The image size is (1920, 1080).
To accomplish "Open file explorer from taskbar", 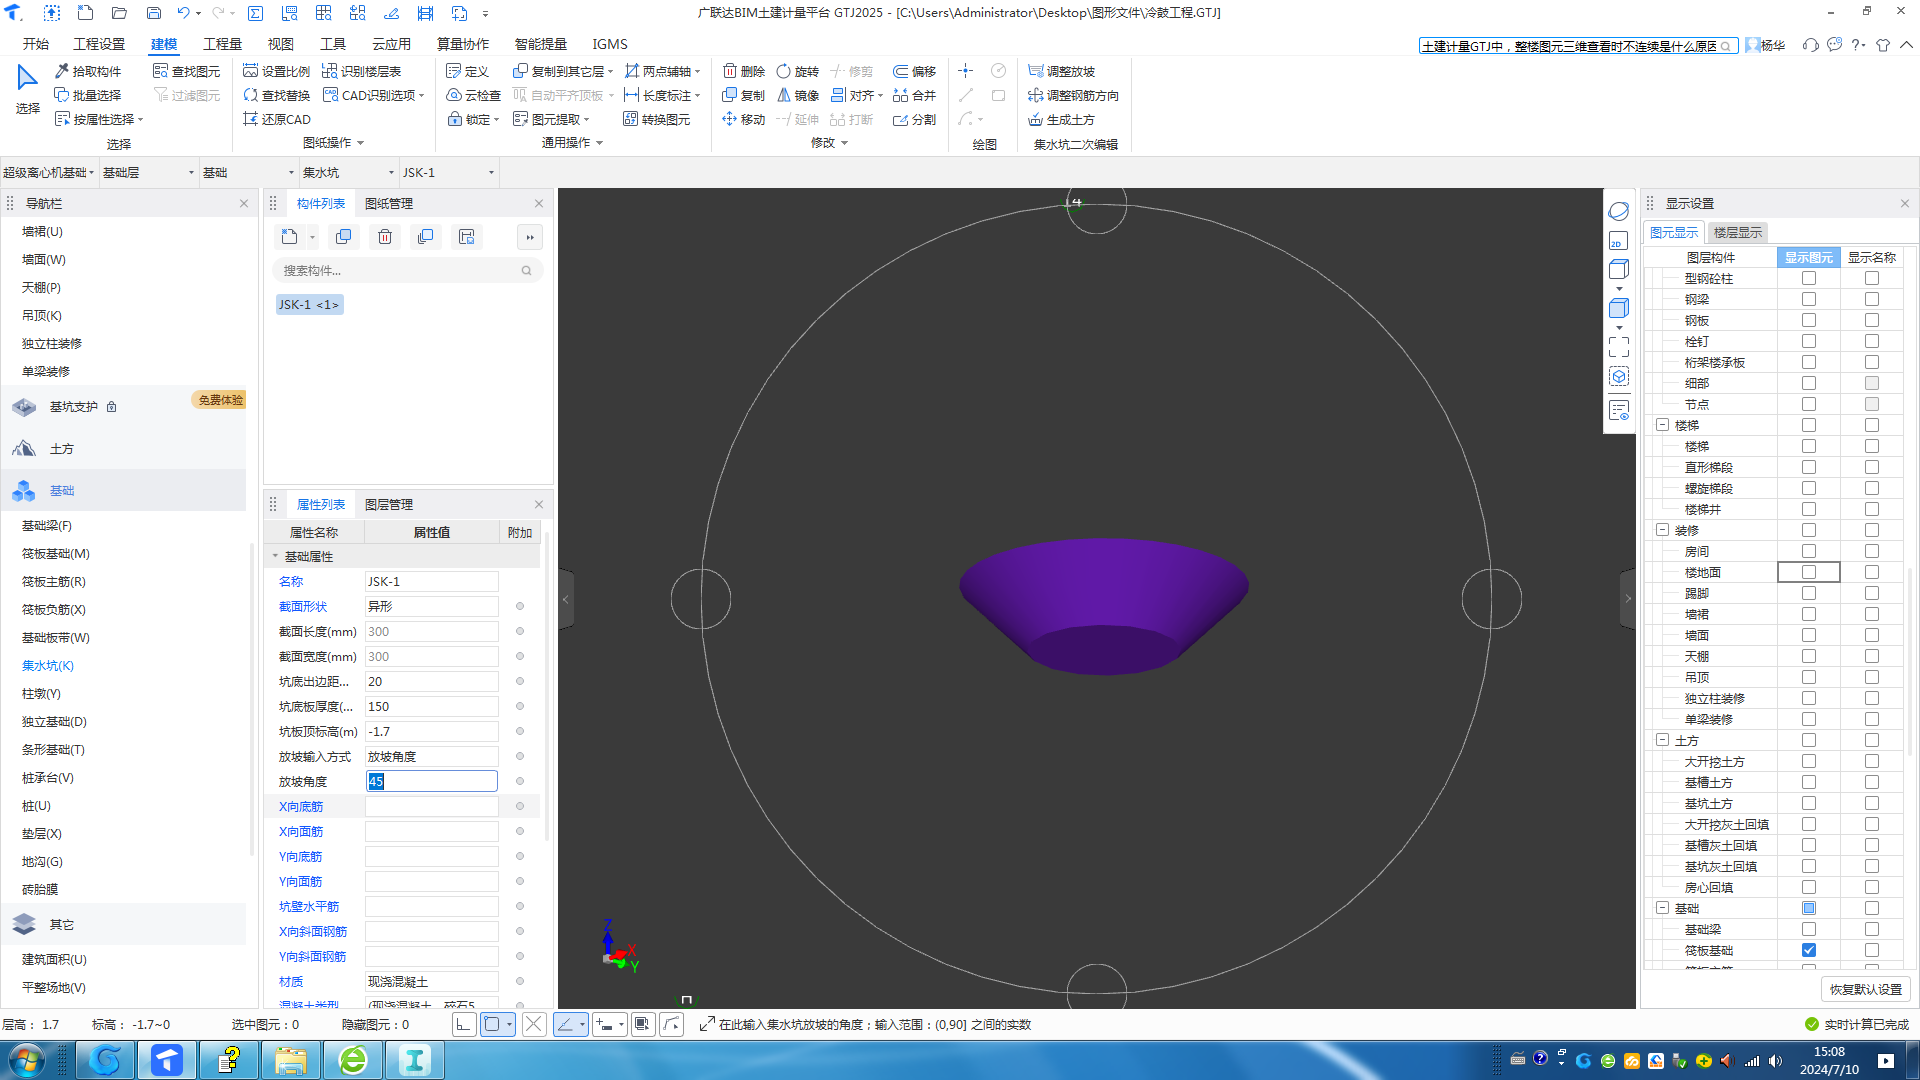I will (x=290, y=1060).
